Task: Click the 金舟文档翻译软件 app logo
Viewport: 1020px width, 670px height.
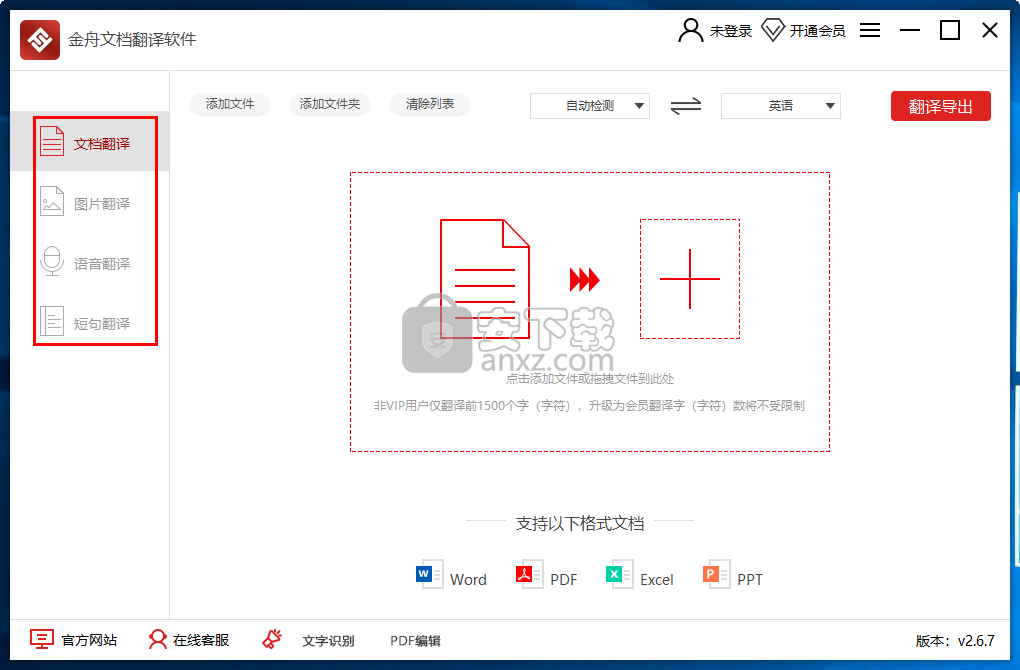Action: point(40,40)
